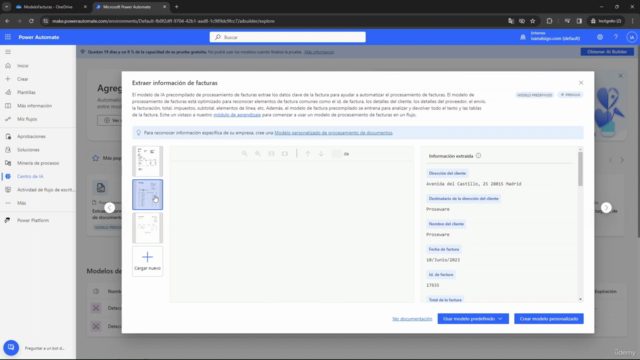The image size is (640, 360).
Task: Select the Destinatario de la dirección del cliente tag
Action: [x=463, y=199]
